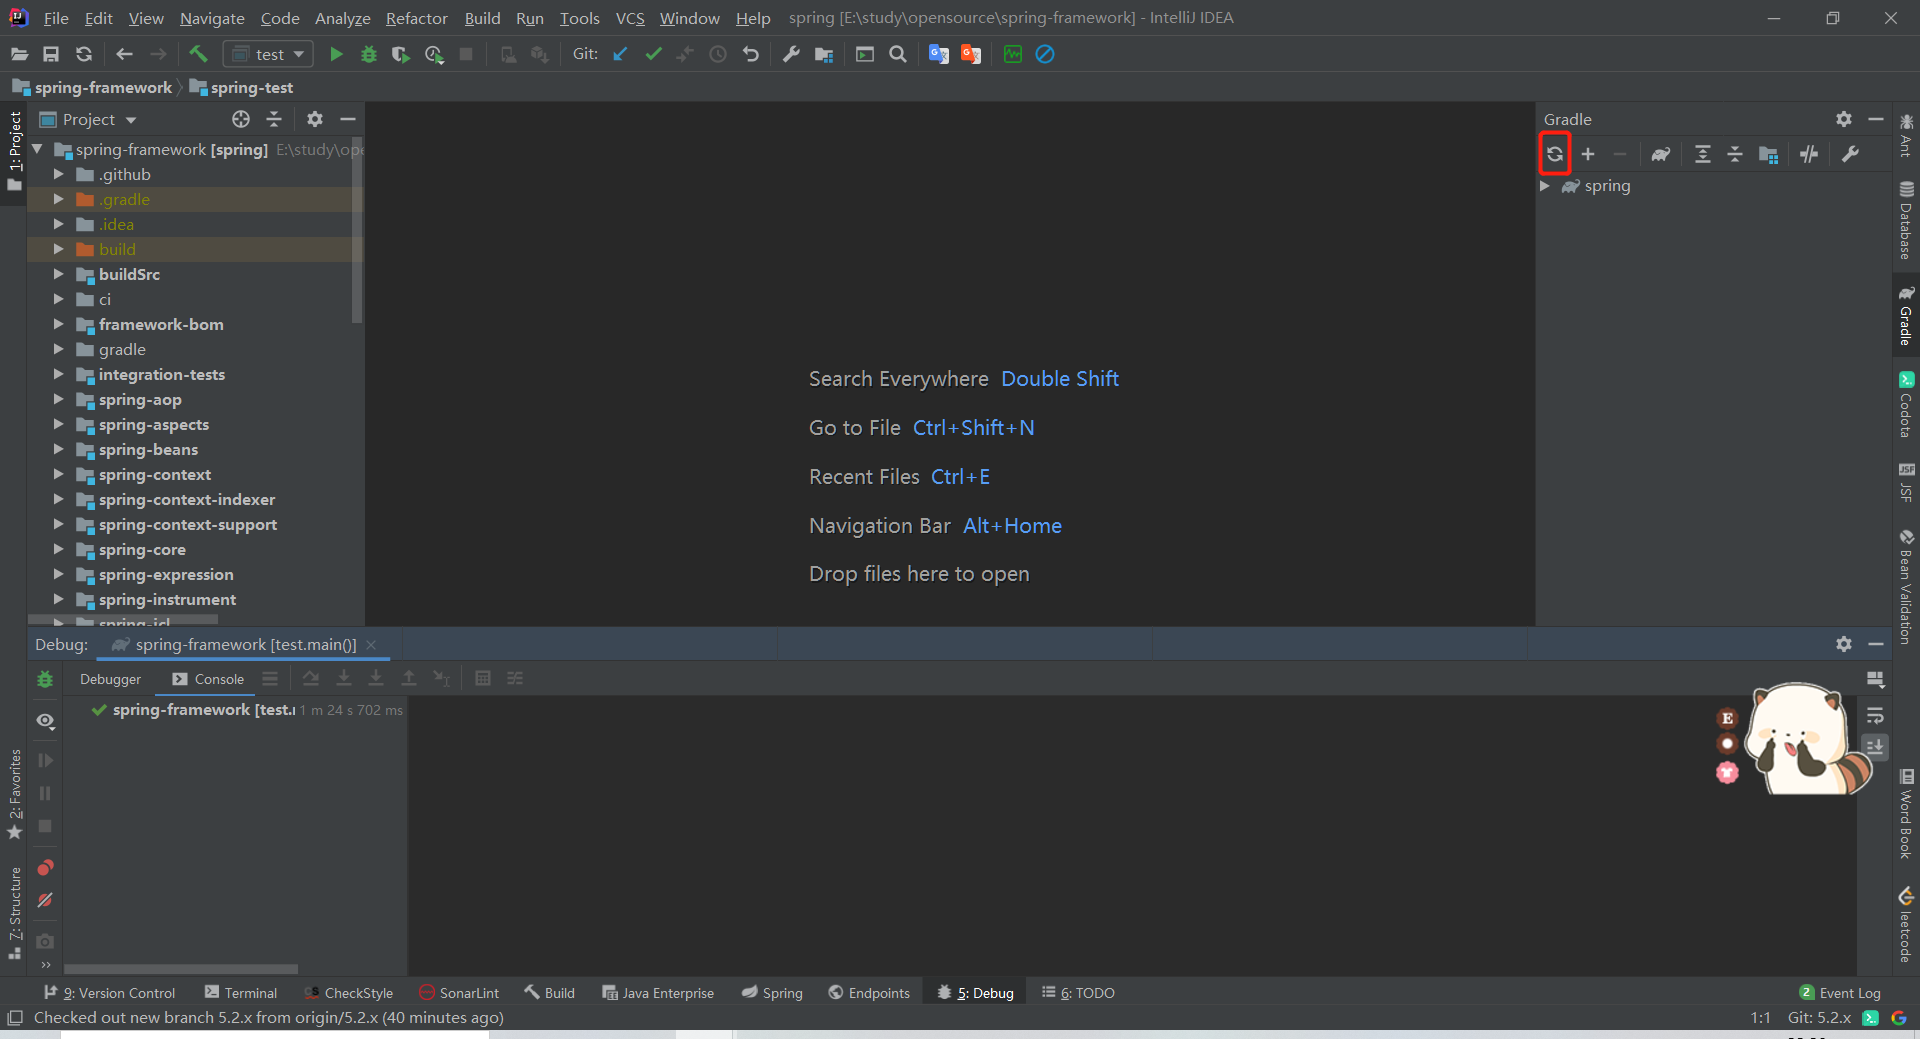1920x1039 pixels.
Task: Click locate target icon in Project panel
Action: pos(241,119)
